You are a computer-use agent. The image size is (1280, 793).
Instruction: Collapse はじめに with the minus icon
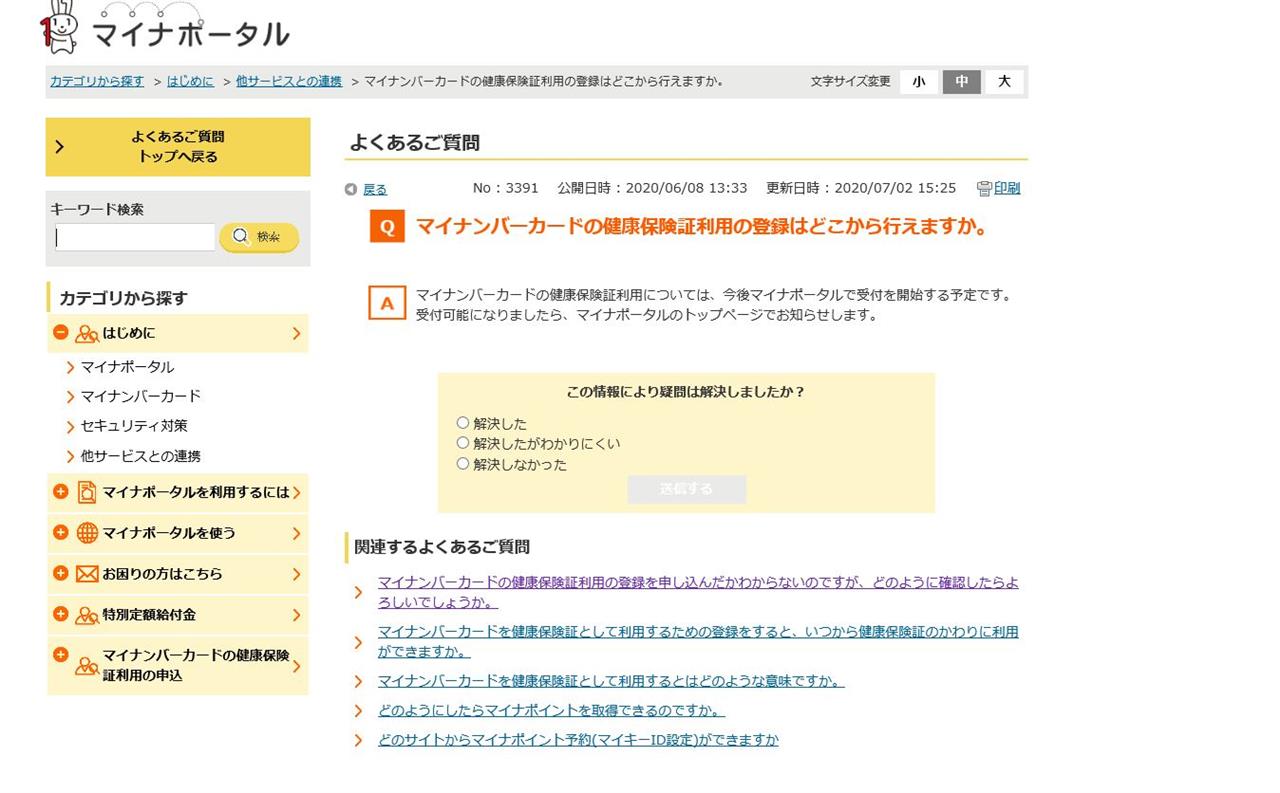tap(61, 333)
